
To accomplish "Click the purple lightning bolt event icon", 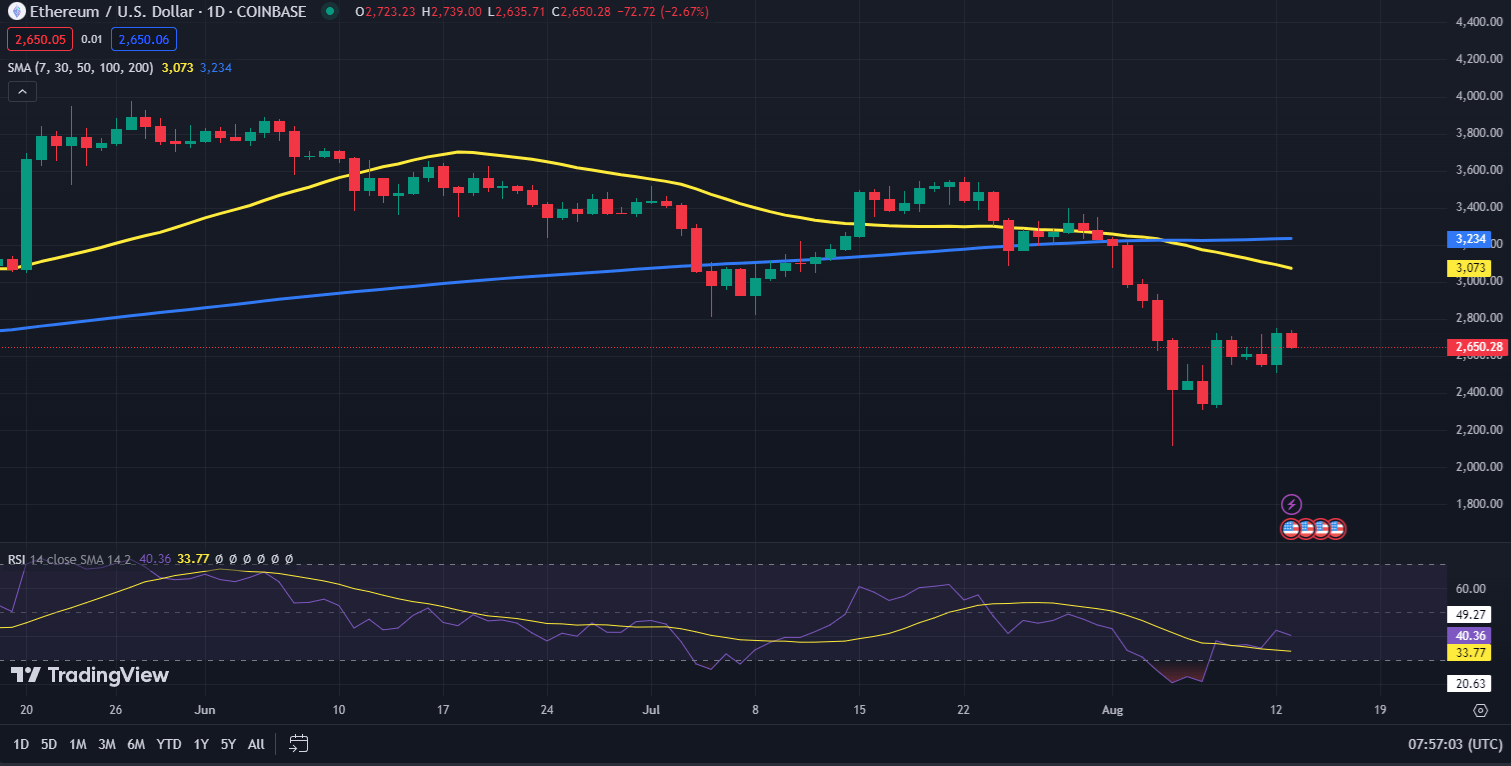I will pyautogui.click(x=1291, y=504).
